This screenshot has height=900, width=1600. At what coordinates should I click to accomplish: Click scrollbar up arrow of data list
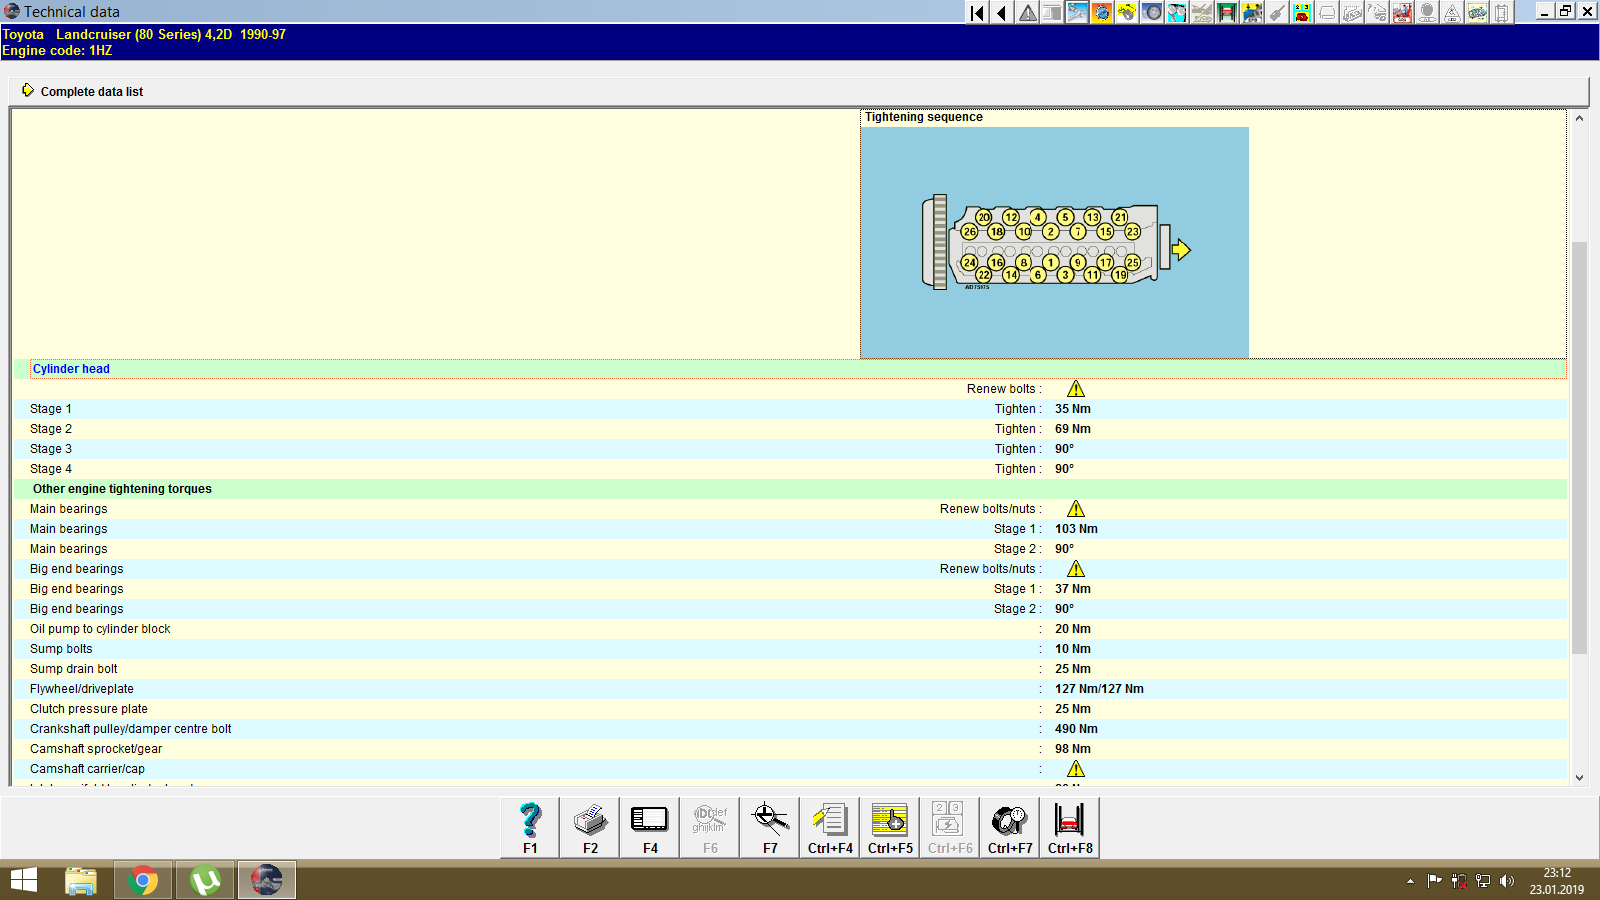[1579, 118]
